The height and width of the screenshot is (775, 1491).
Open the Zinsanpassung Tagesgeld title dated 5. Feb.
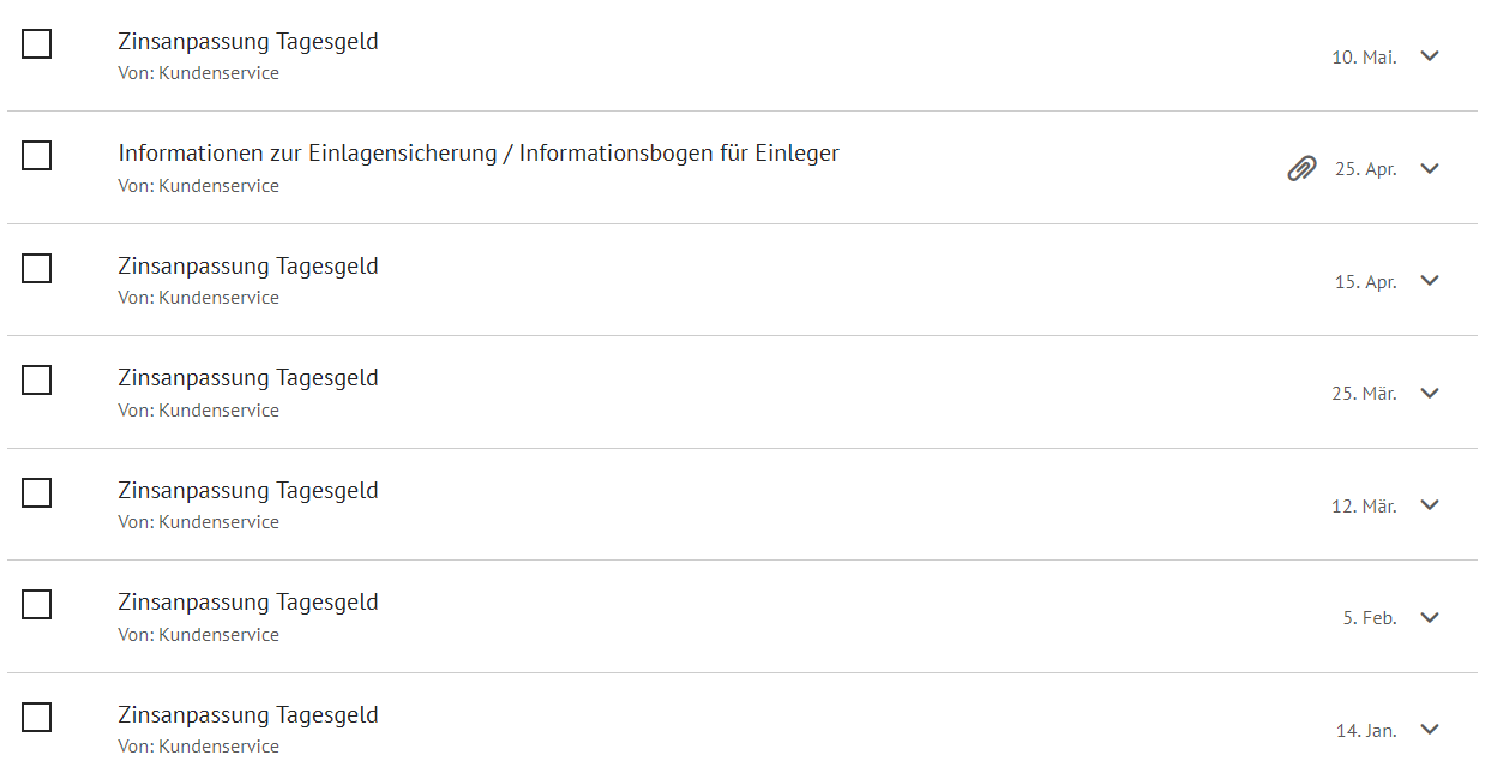tap(248, 603)
